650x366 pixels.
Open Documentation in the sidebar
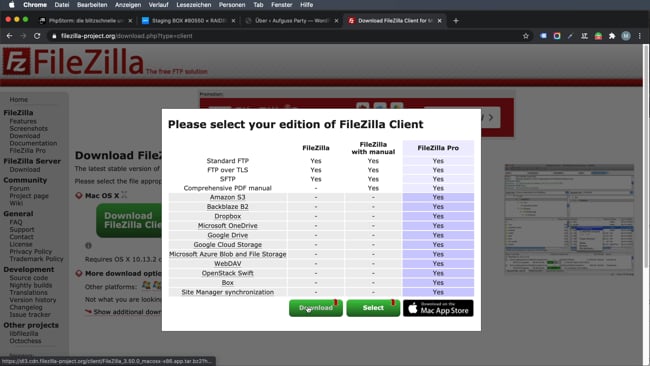[x=33, y=143]
